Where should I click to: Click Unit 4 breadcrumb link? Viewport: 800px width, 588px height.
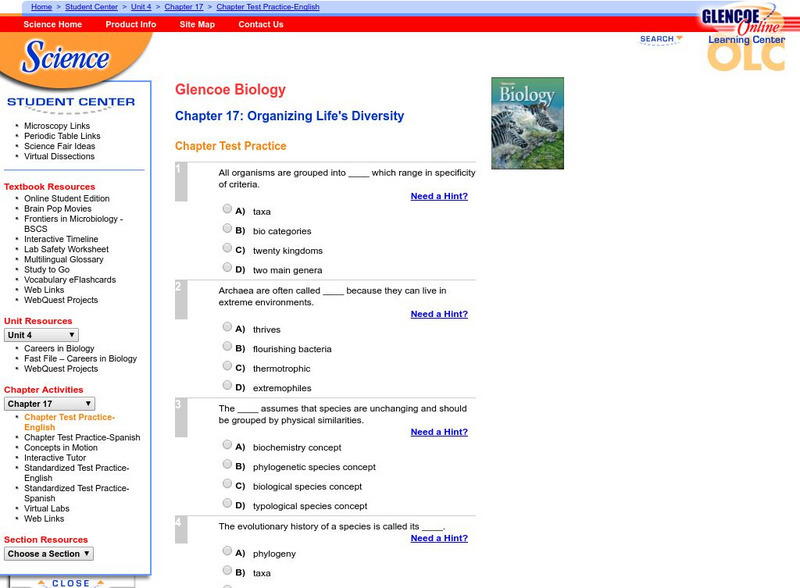141,7
